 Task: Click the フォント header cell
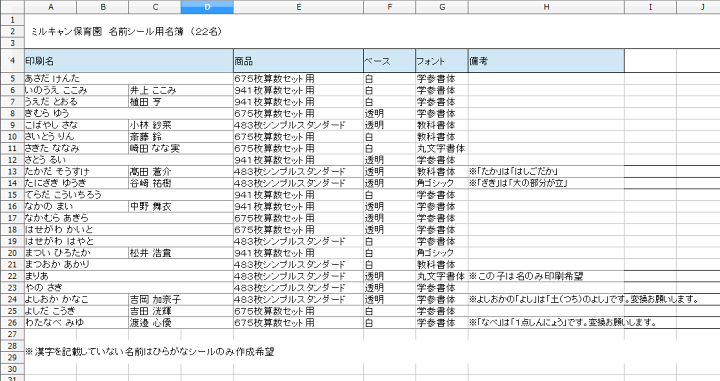[442, 61]
